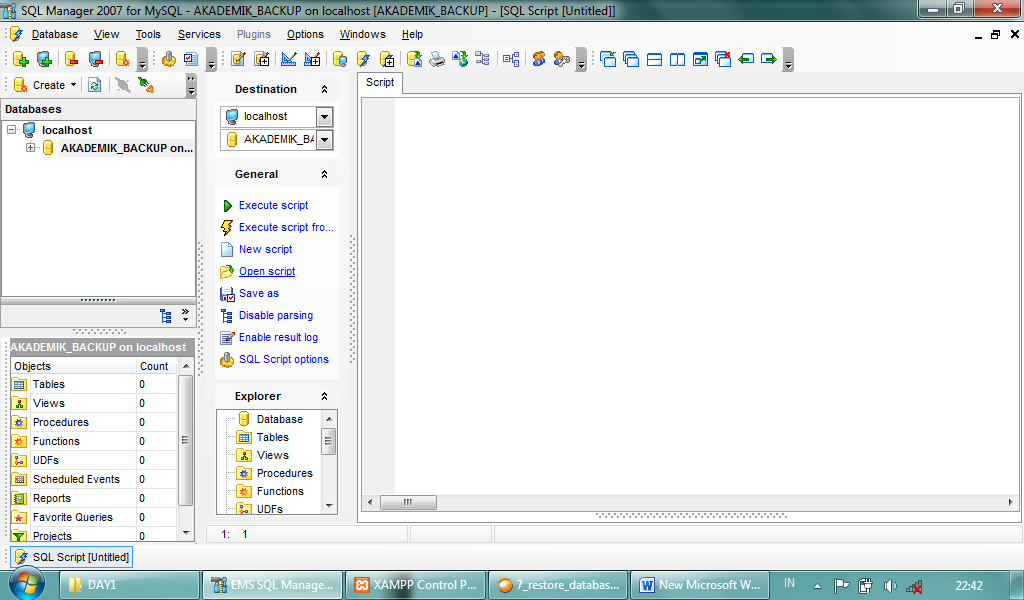Click the Save as link
This screenshot has height=600, width=1024.
point(259,293)
